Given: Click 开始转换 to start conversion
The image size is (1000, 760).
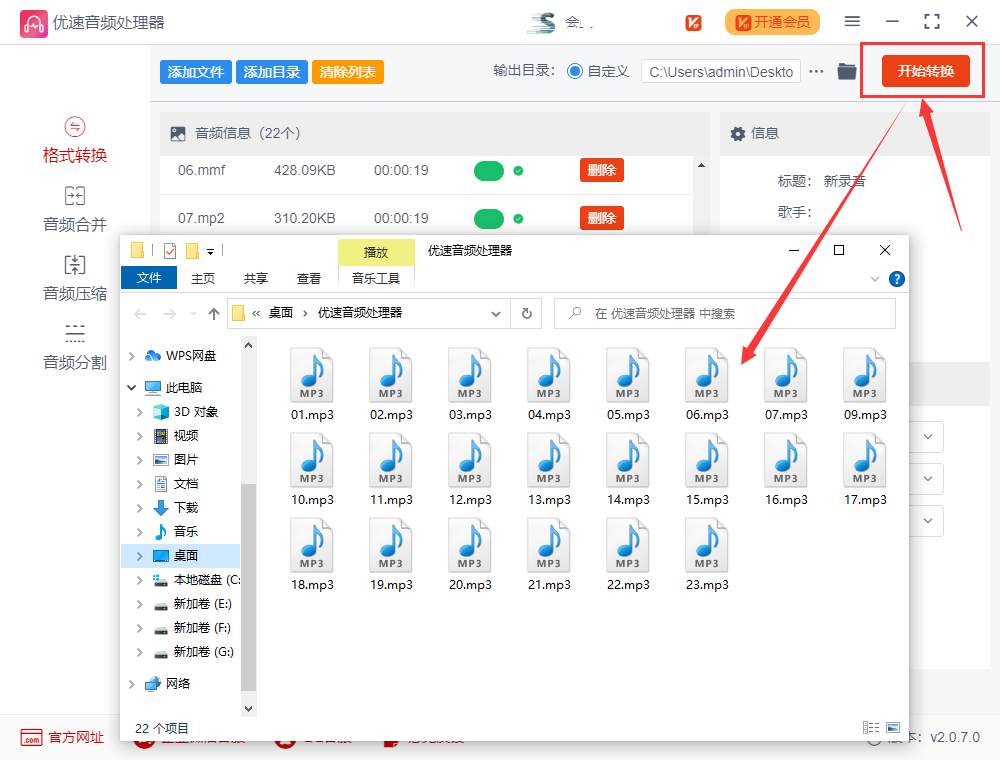Looking at the screenshot, I should coord(925,71).
